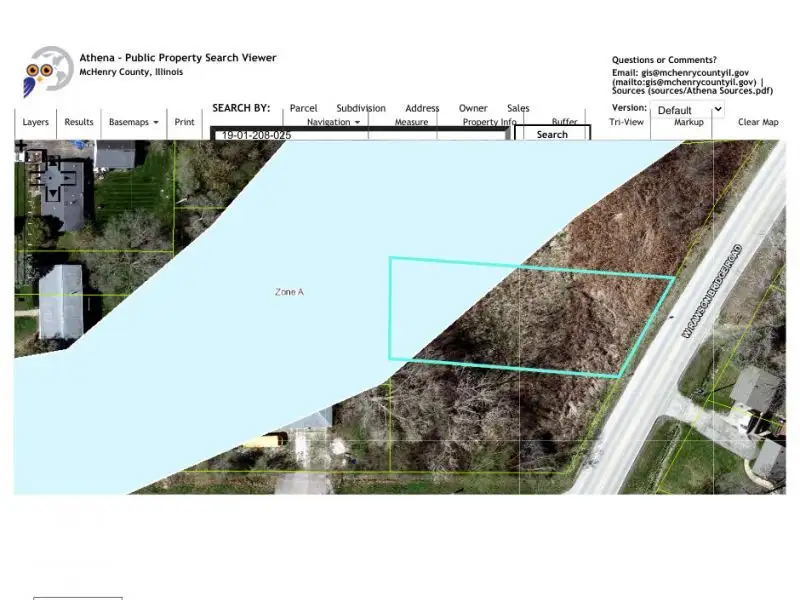Select the Measure tool

click(411, 122)
